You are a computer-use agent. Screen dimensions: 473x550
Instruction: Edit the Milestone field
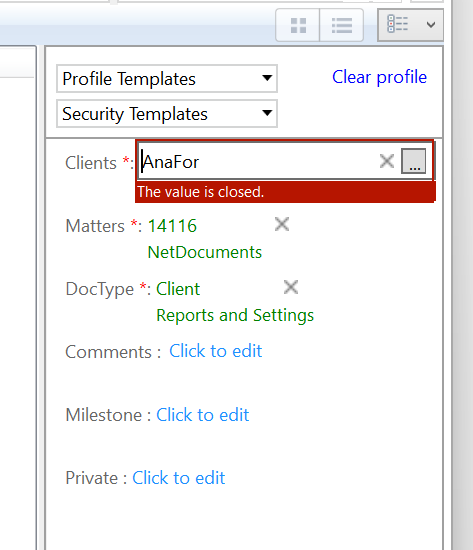click(202, 415)
